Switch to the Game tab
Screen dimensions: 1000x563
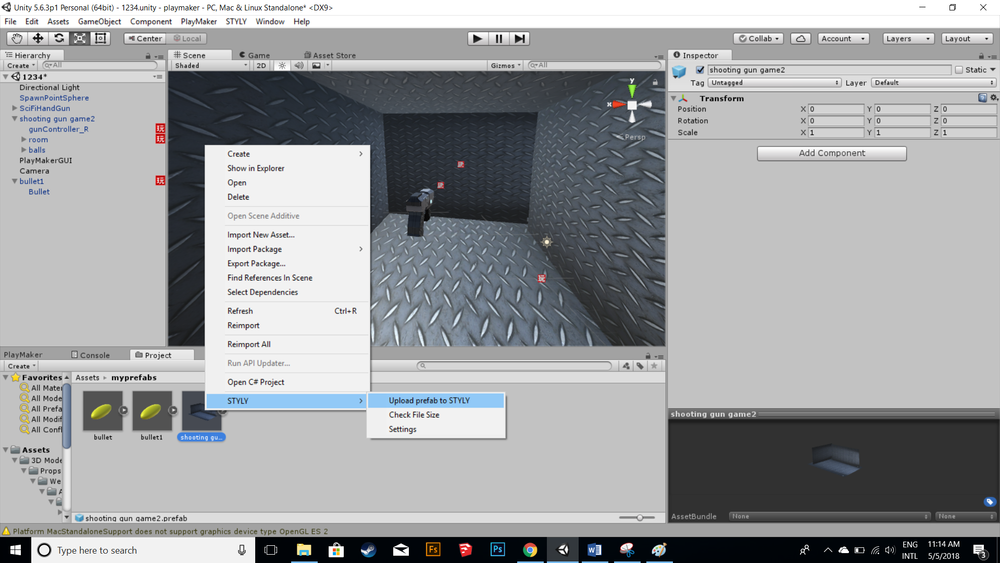[x=254, y=55]
